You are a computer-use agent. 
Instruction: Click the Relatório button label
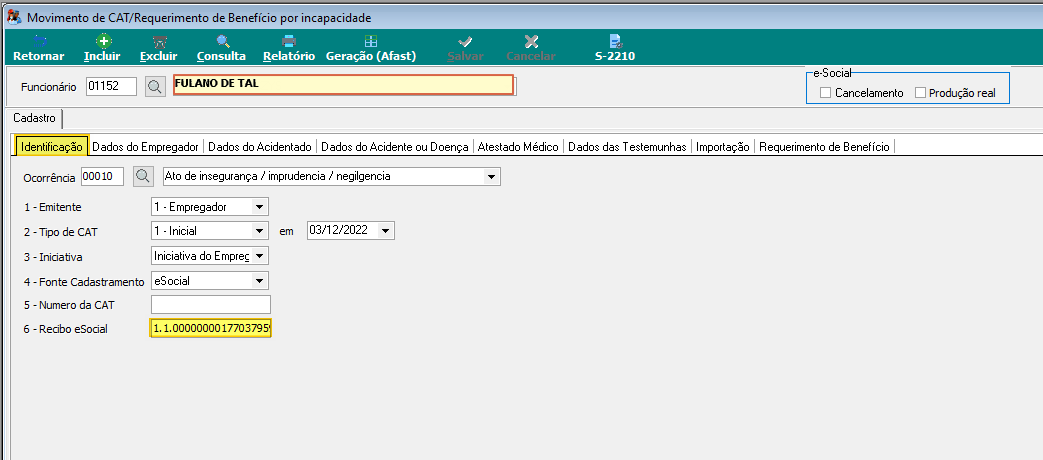click(289, 56)
